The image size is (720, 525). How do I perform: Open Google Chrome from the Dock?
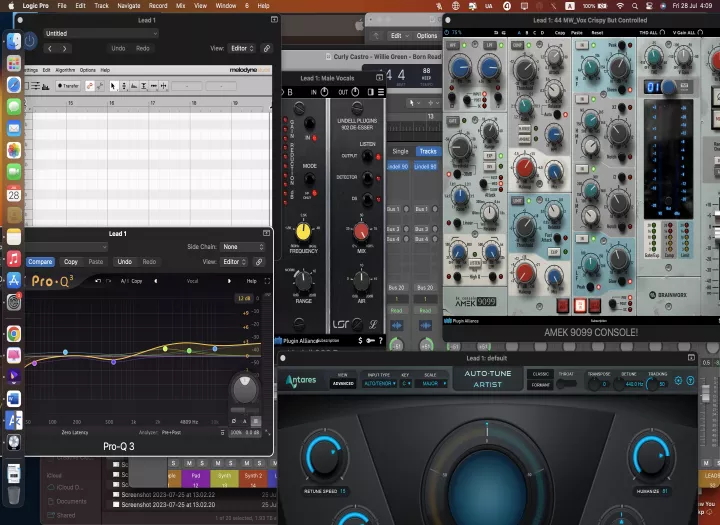coord(14,334)
